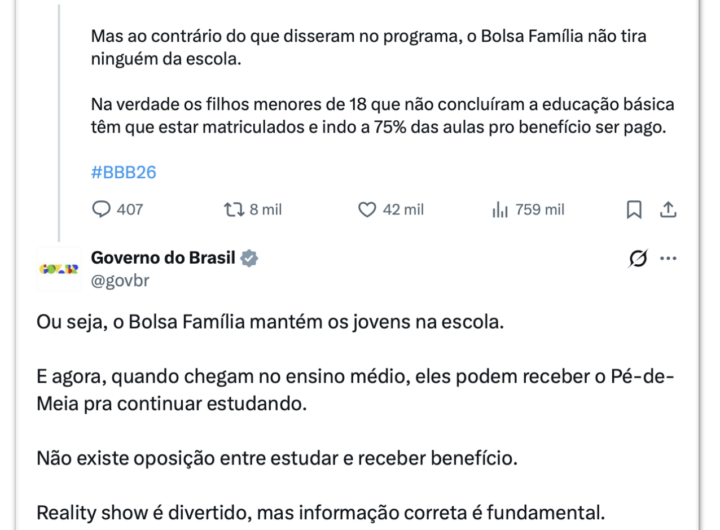Viewport: 720px width, 530px height.
Task: Click the Governo do Brasil profile avatar
Action: [x=58, y=269]
